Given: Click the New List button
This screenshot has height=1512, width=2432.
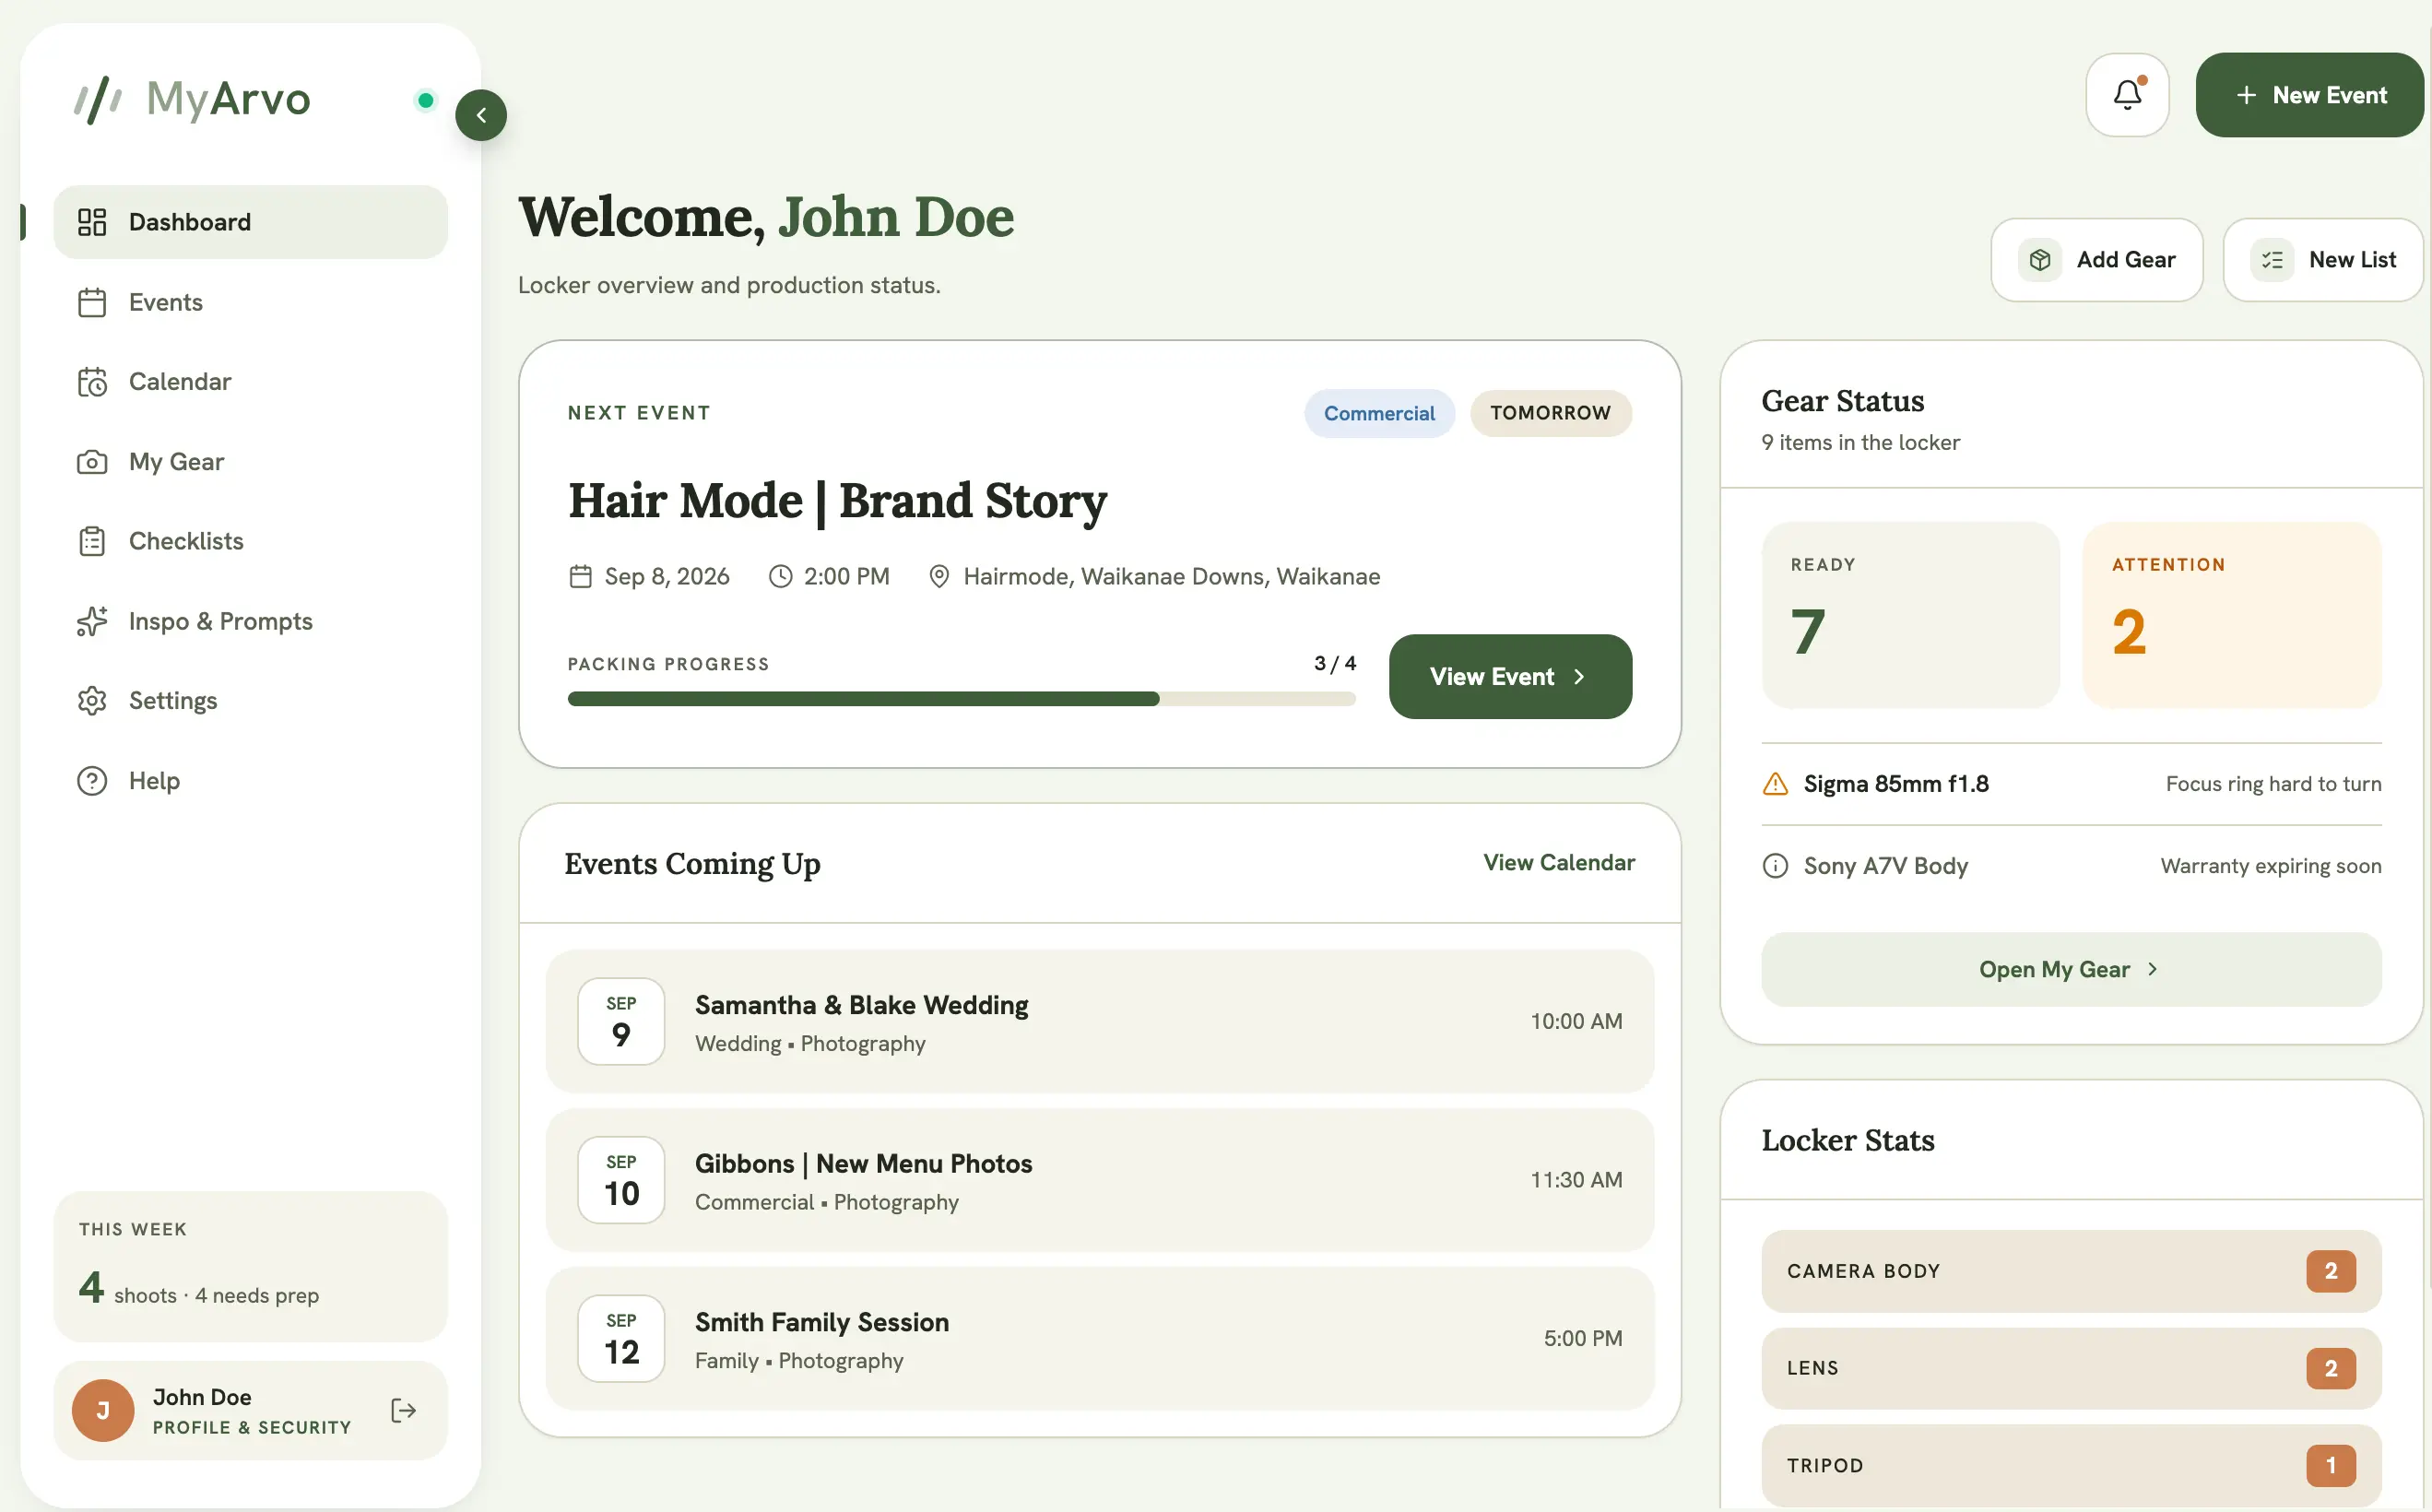Looking at the screenshot, I should (2323, 260).
